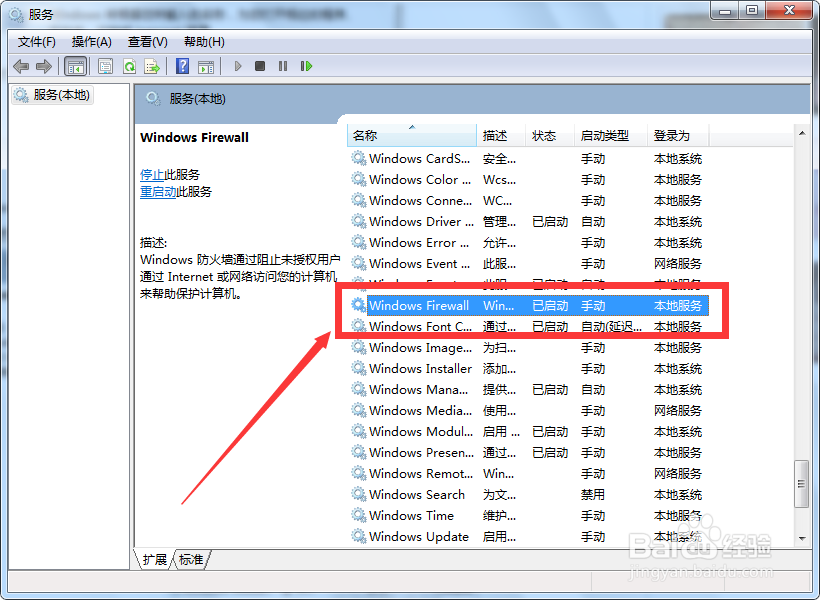
Task: Select the Windows Color service row
Action: (x=528, y=179)
